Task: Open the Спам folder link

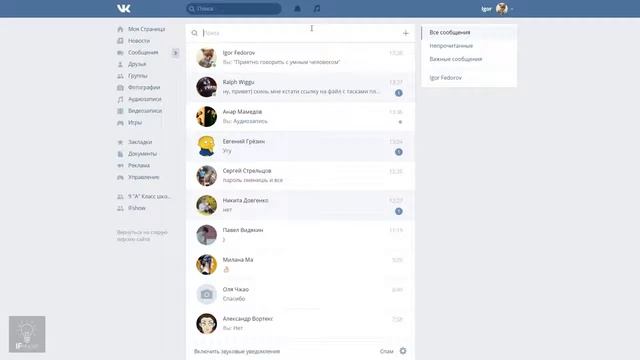Action: pos(386,351)
